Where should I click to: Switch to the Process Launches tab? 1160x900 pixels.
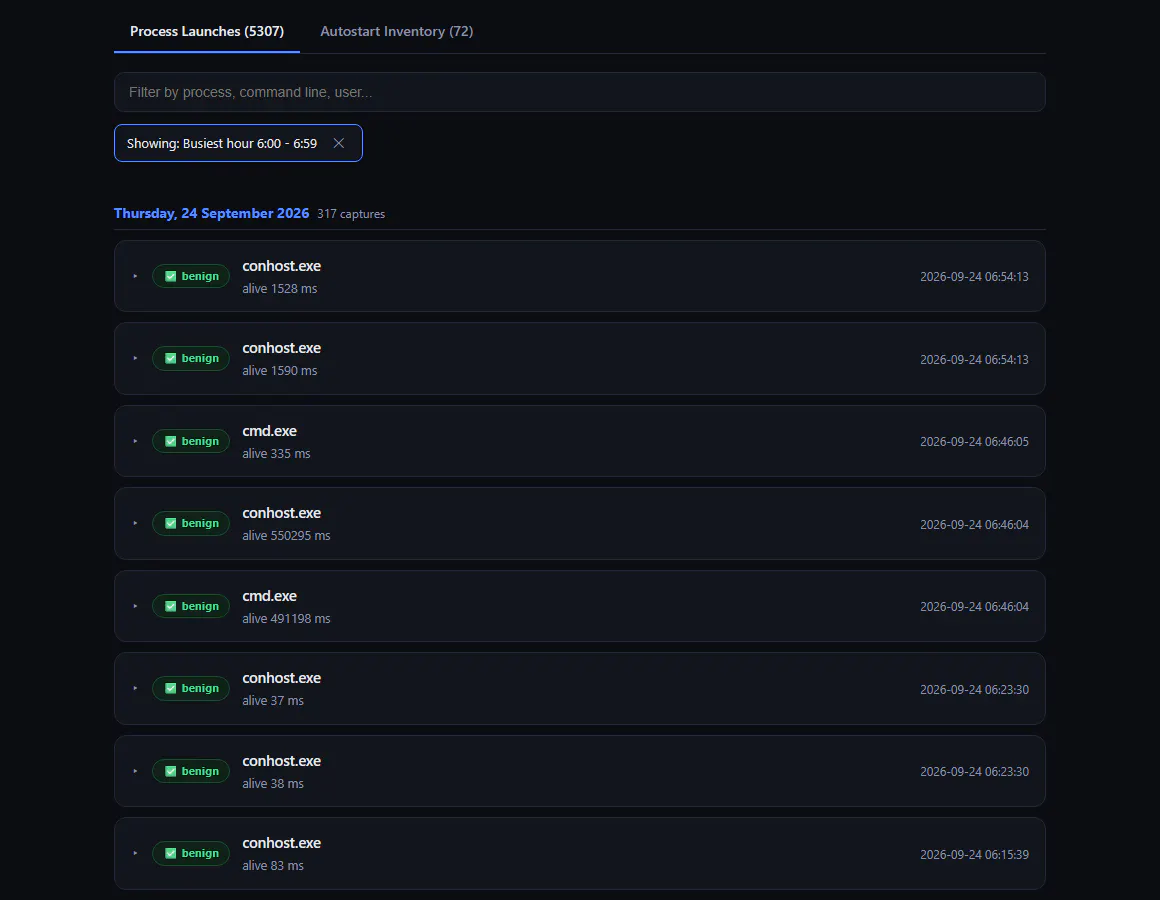(x=207, y=31)
